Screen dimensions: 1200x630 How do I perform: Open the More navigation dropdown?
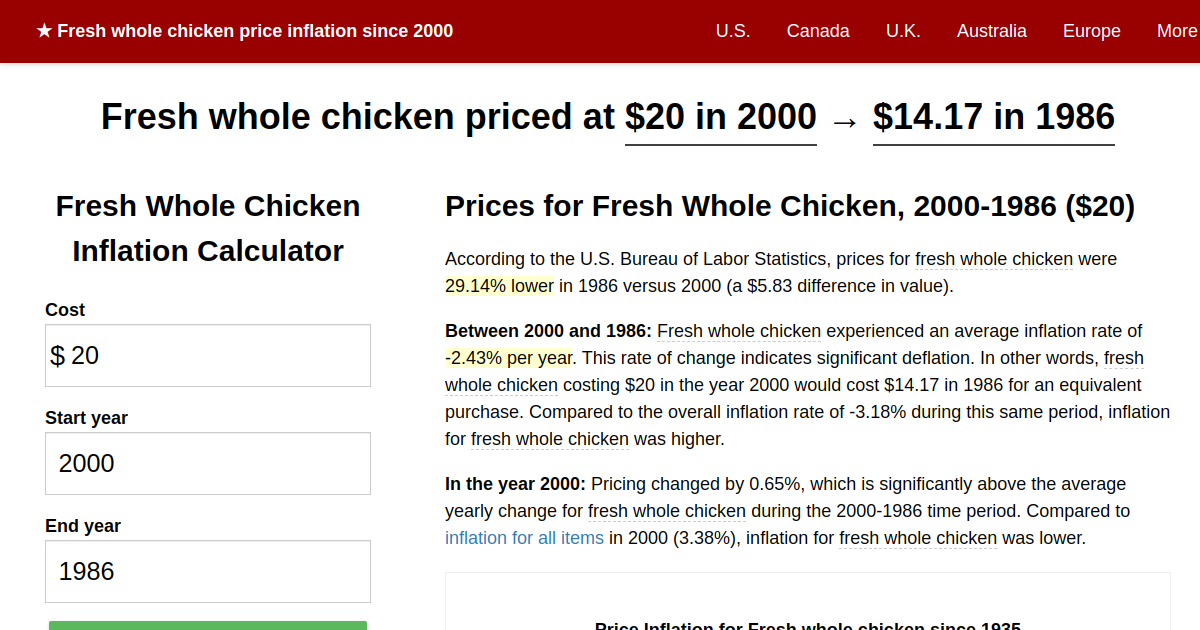pyautogui.click(x=1176, y=31)
